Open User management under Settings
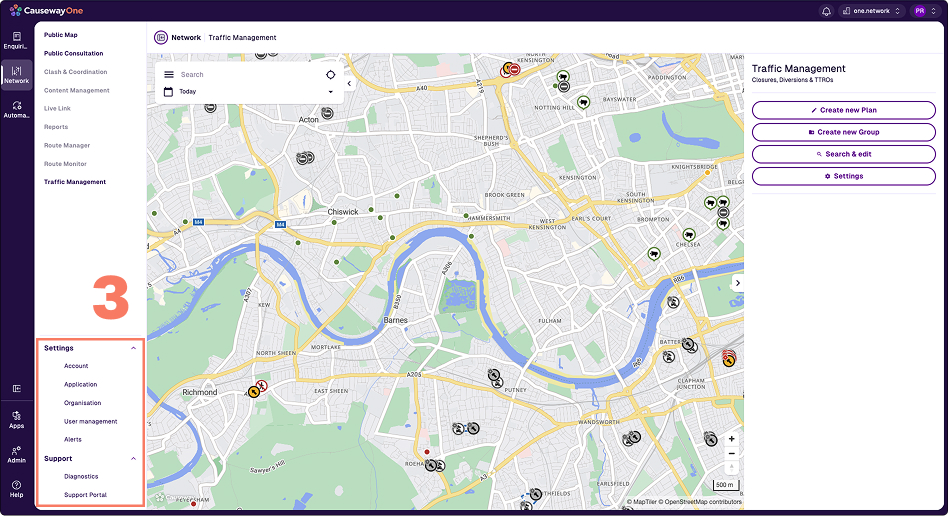This screenshot has height=516, width=948. tap(90, 422)
